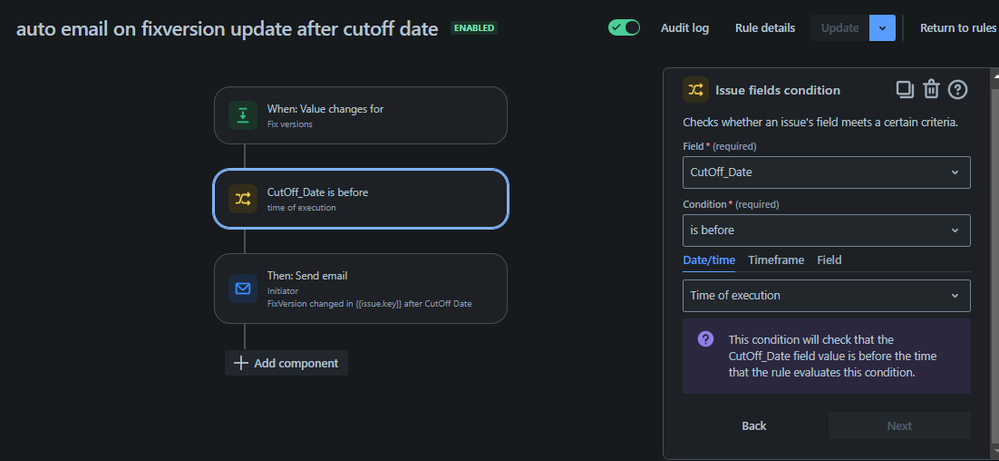
Task: Click the yellow shuffle condition icon in flow
Action: [243, 199]
